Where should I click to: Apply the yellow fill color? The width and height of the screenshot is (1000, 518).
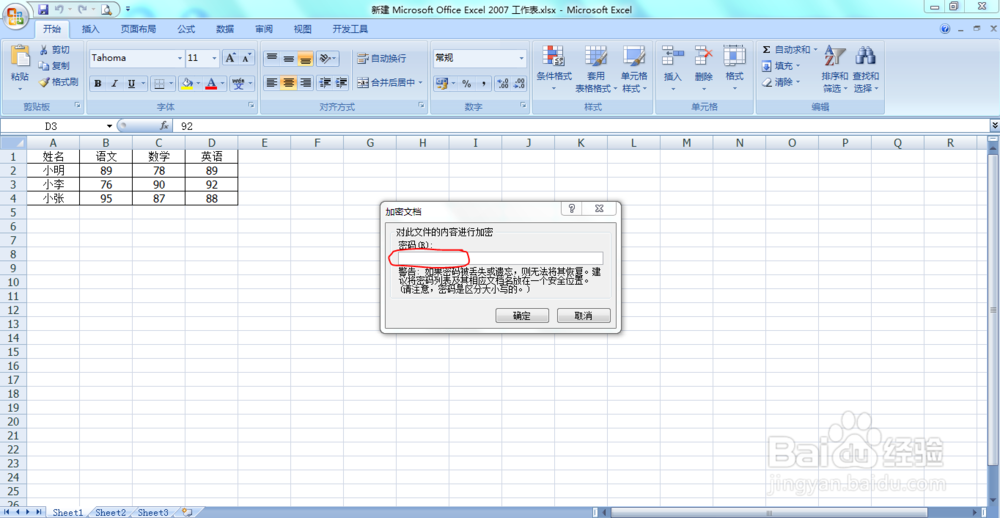pos(187,83)
